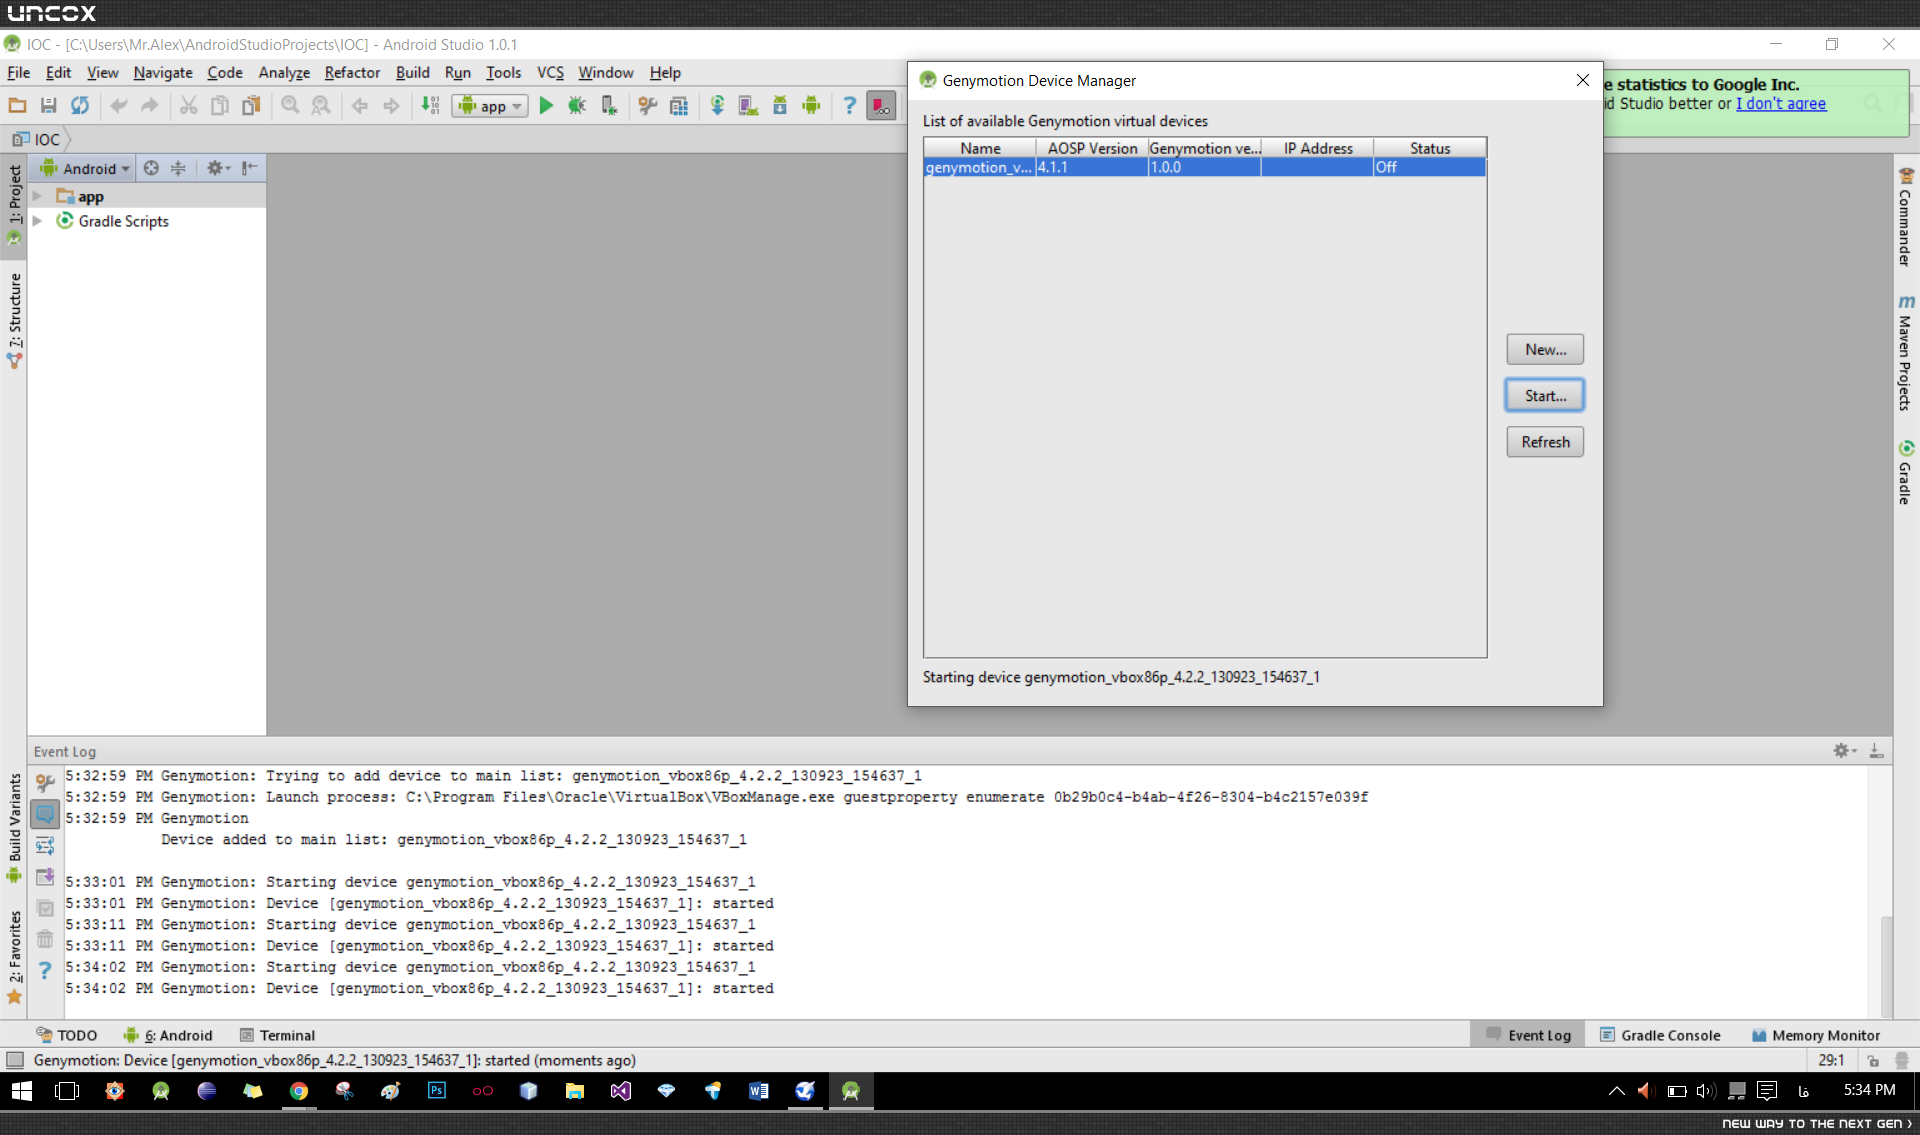Open the SDK Manager icon
This screenshot has width=1920, height=1135.
coord(780,105)
